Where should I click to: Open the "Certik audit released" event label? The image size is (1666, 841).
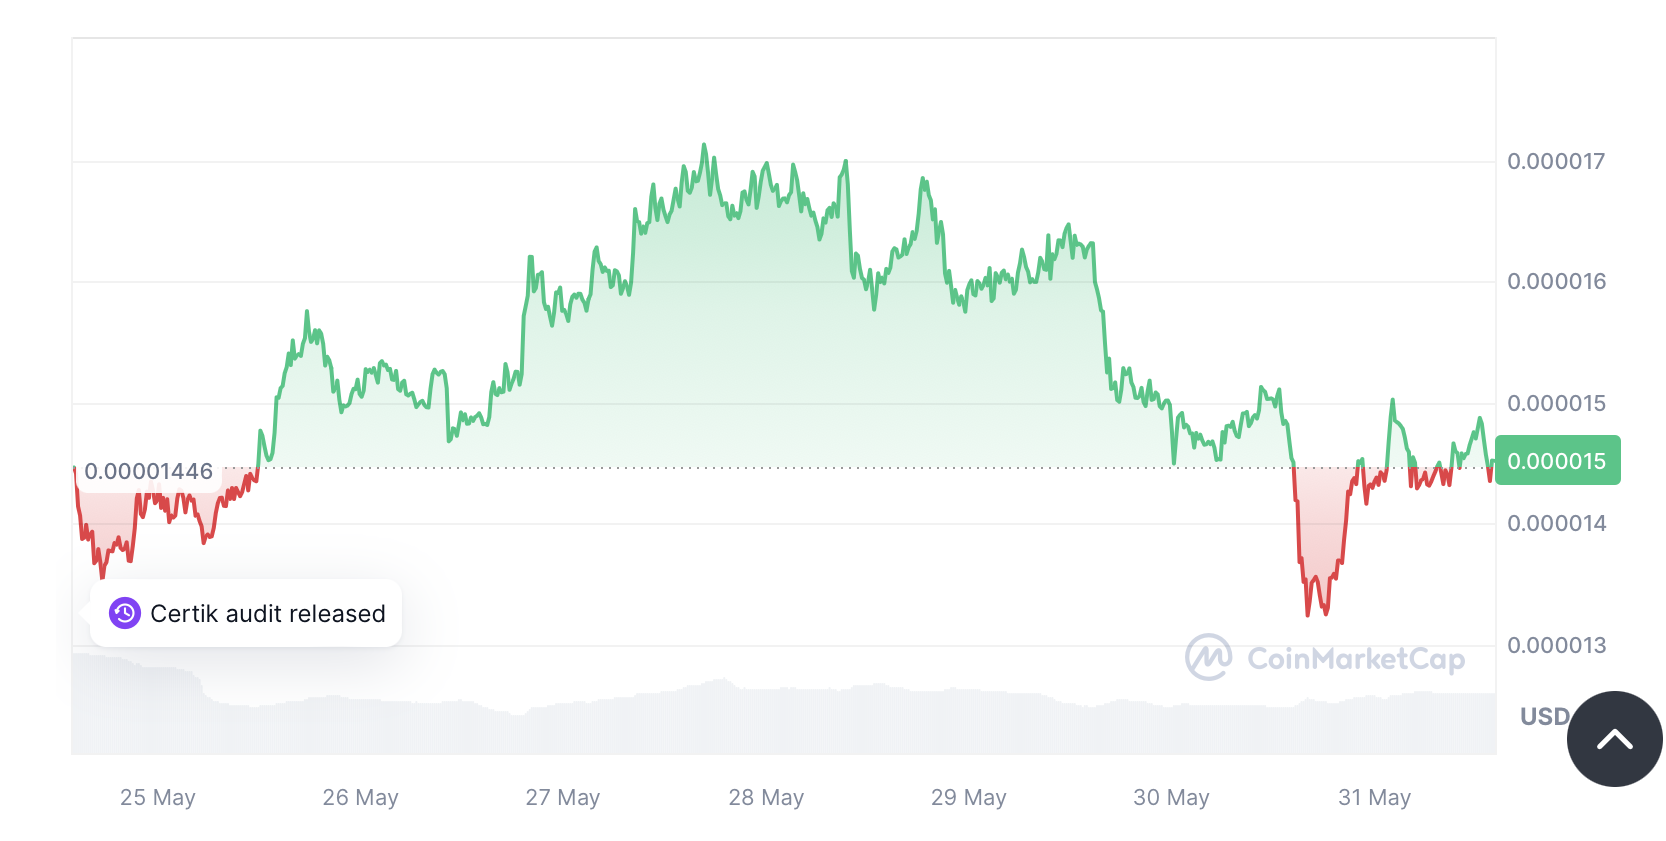(x=267, y=614)
